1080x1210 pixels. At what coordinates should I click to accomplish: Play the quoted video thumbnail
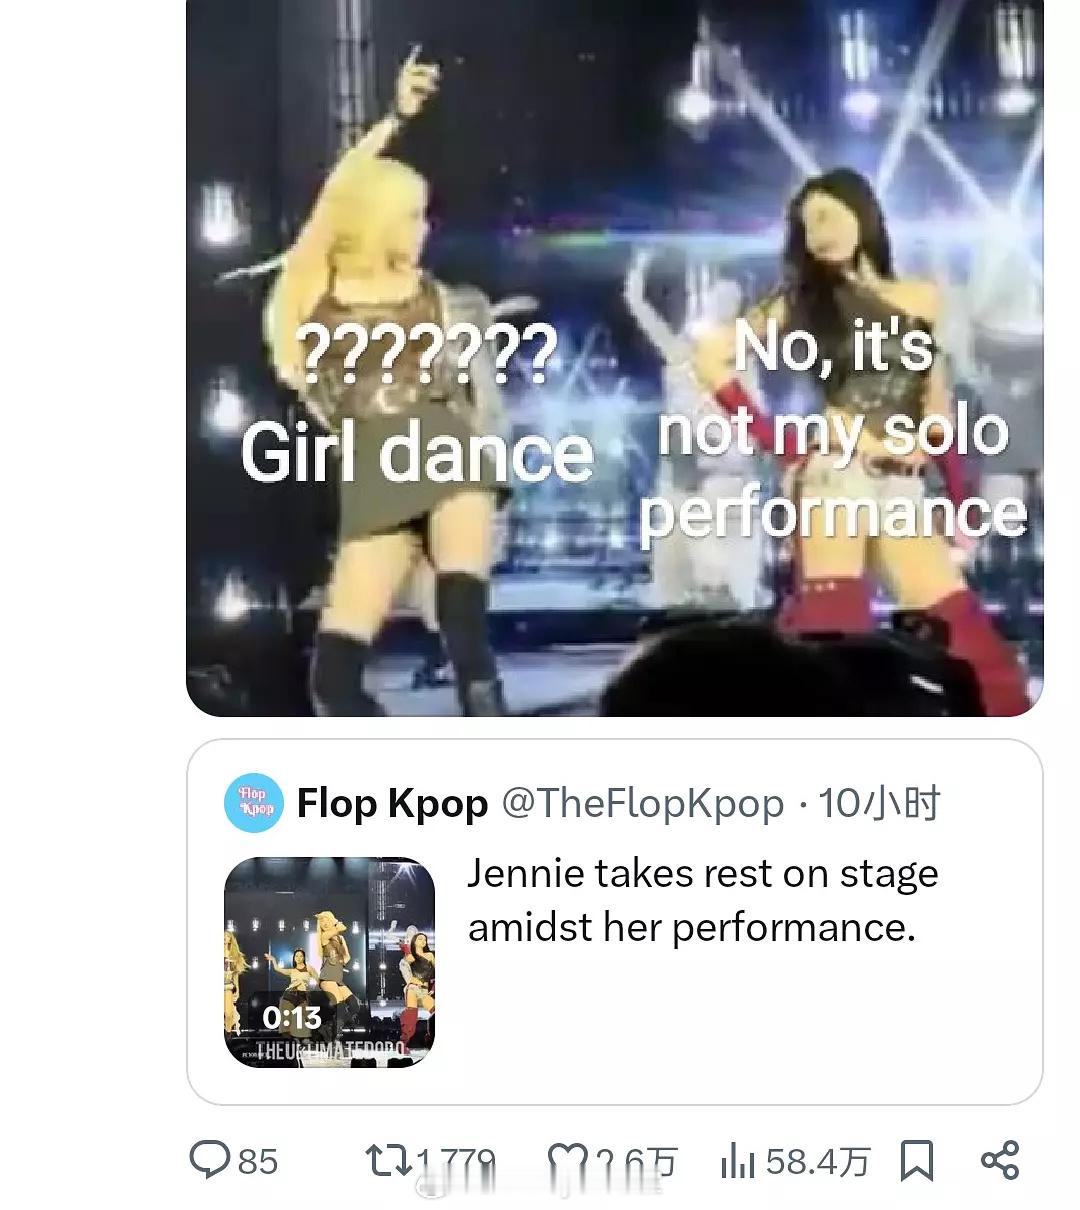[329, 962]
